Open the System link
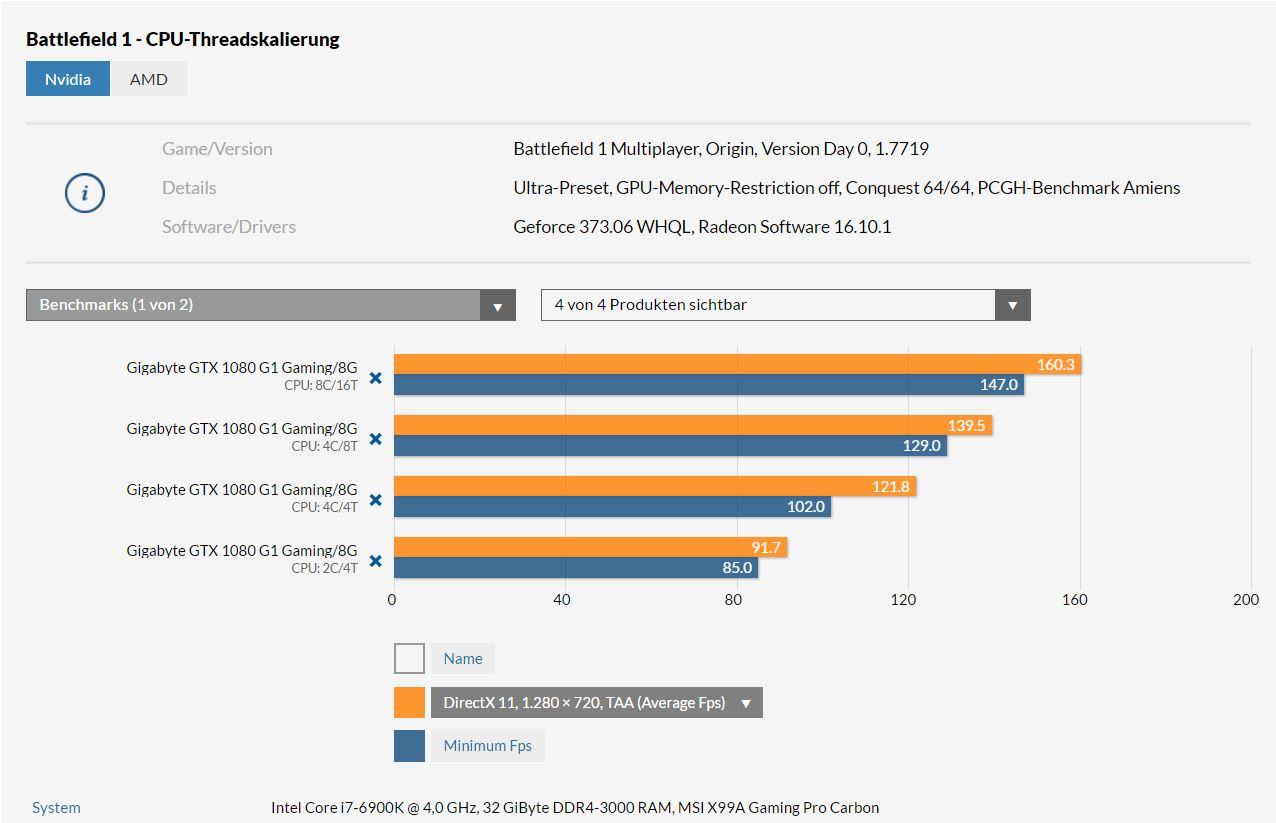 pos(56,807)
